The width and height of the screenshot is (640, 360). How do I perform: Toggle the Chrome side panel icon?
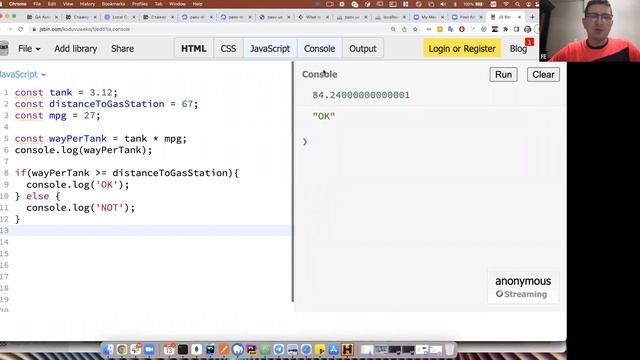[516, 29]
